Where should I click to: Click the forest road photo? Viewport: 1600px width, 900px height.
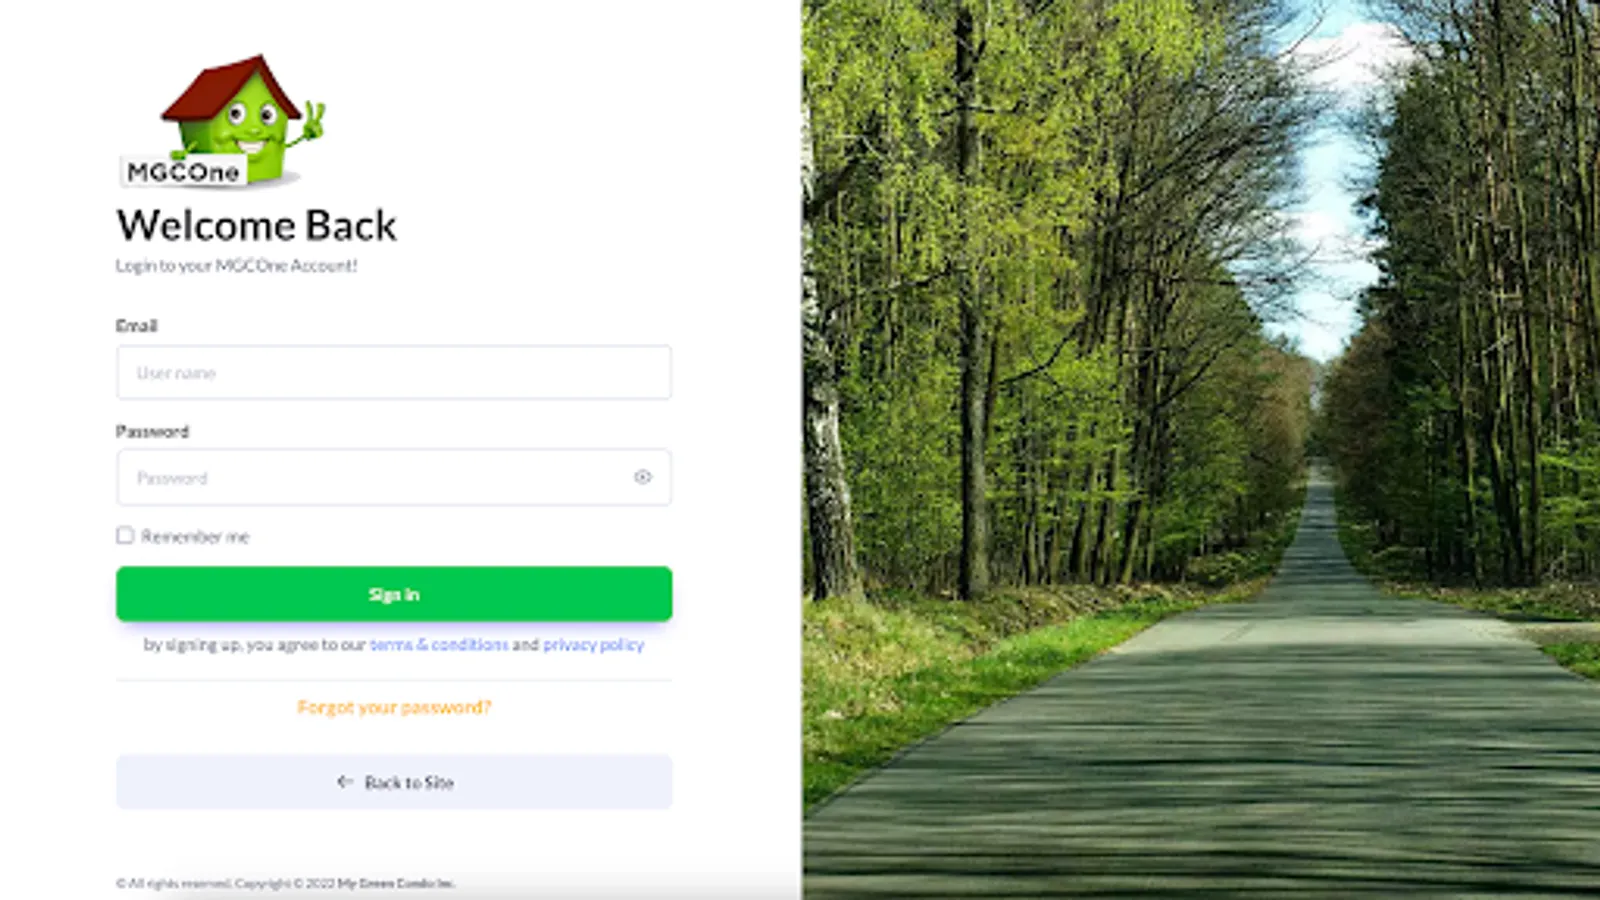click(1201, 450)
